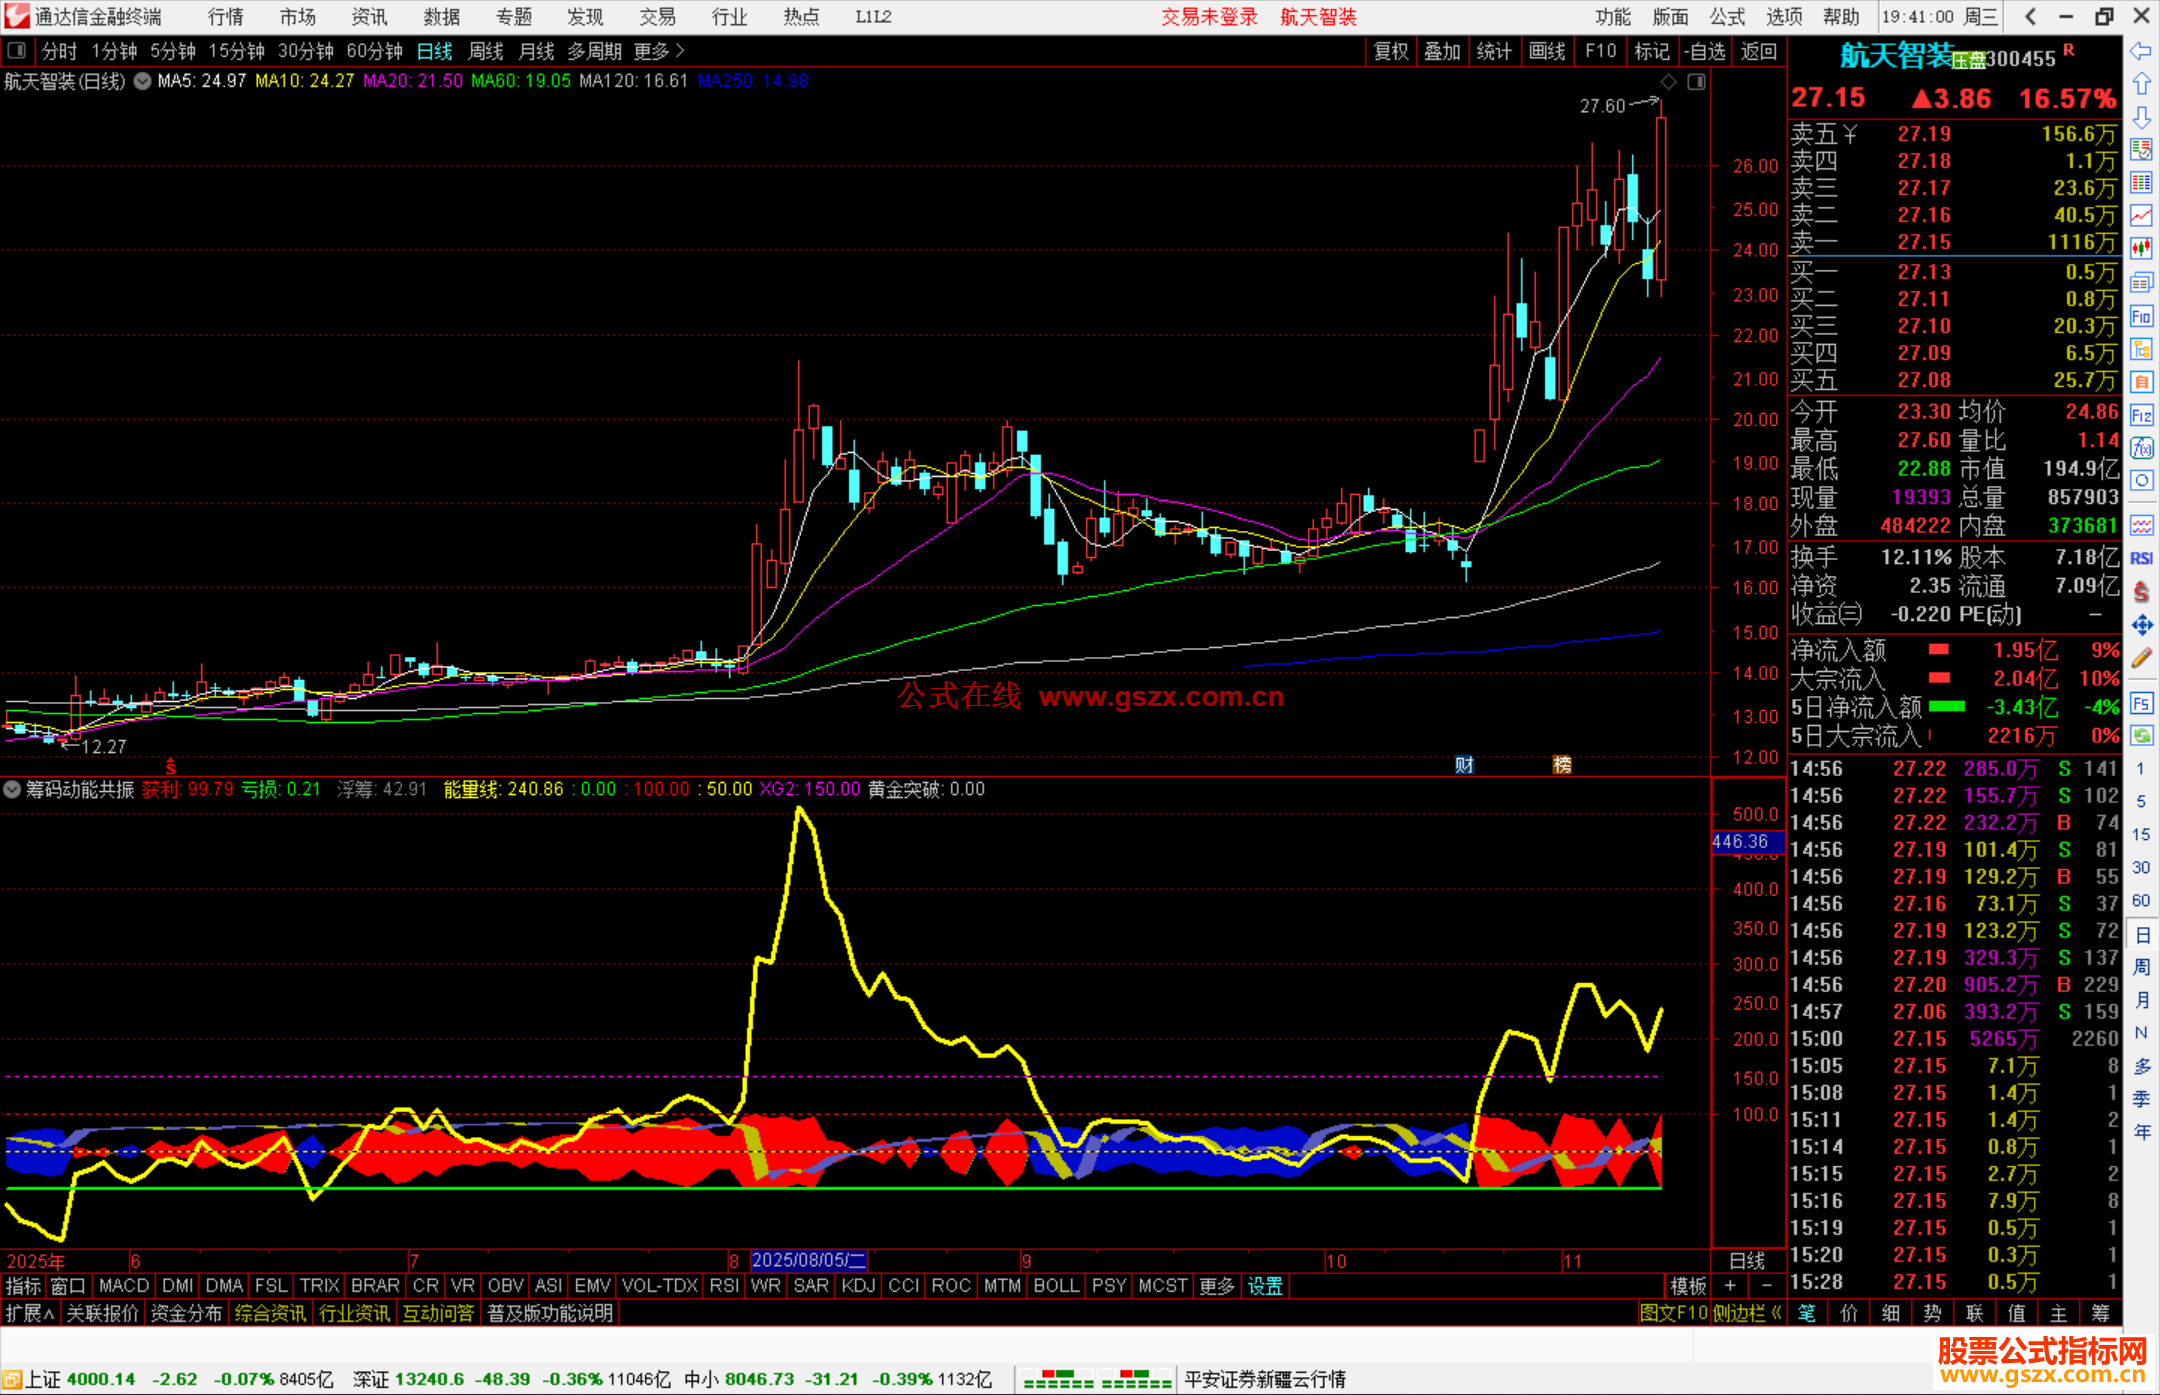
Task: Click the 复权 button
Action: point(1390,51)
